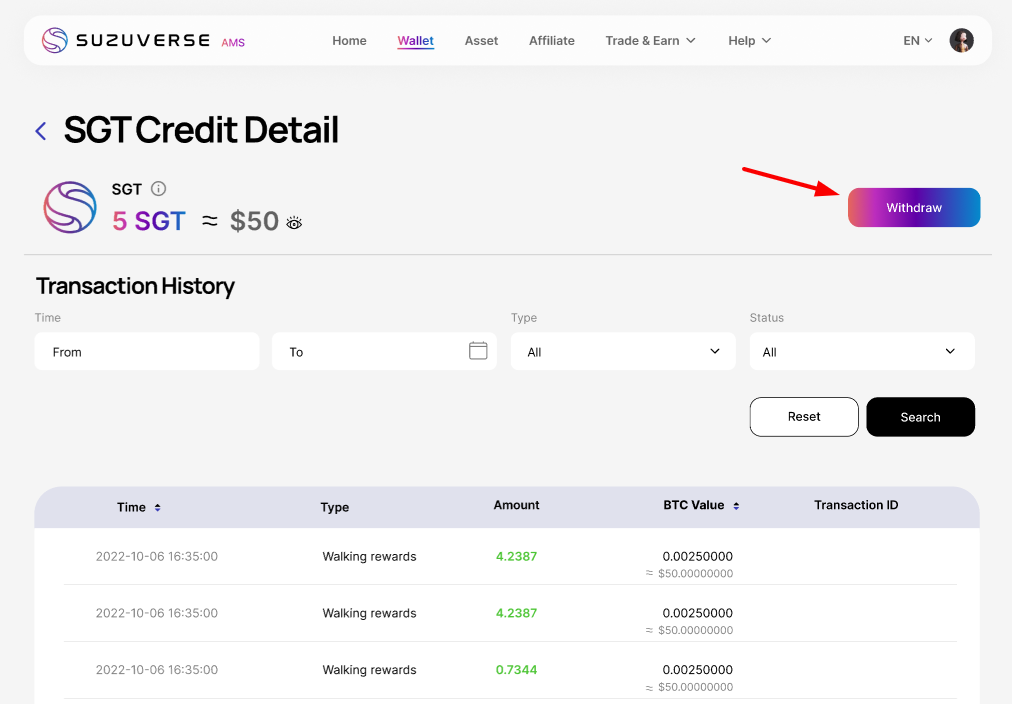The height and width of the screenshot is (704, 1012).
Task: Expand the Trade & Earn menu
Action: (x=650, y=41)
